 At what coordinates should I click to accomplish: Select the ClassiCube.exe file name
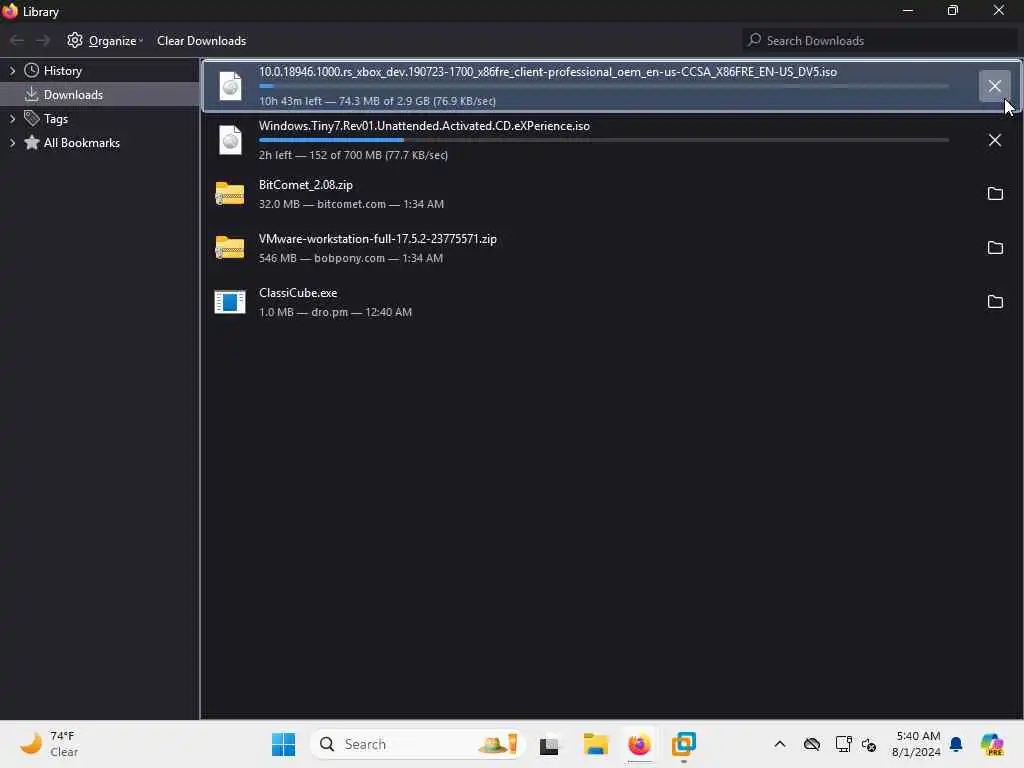tap(298, 293)
